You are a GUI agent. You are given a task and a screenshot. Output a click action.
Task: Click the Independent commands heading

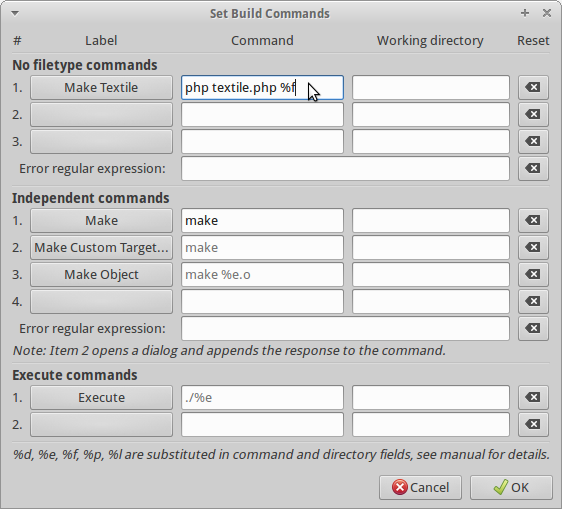(x=91, y=198)
